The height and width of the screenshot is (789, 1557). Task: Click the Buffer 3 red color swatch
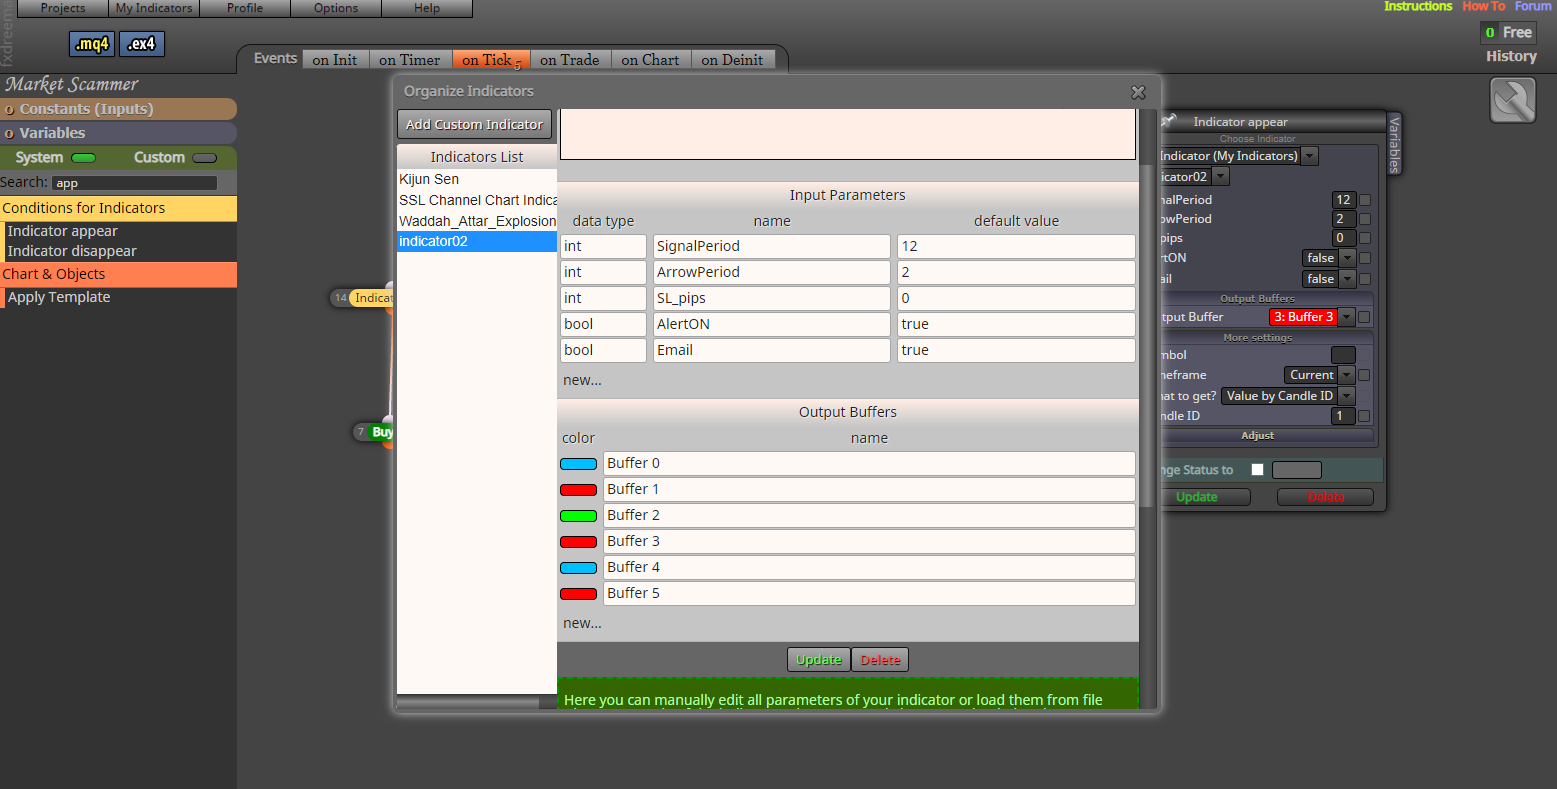(x=578, y=542)
